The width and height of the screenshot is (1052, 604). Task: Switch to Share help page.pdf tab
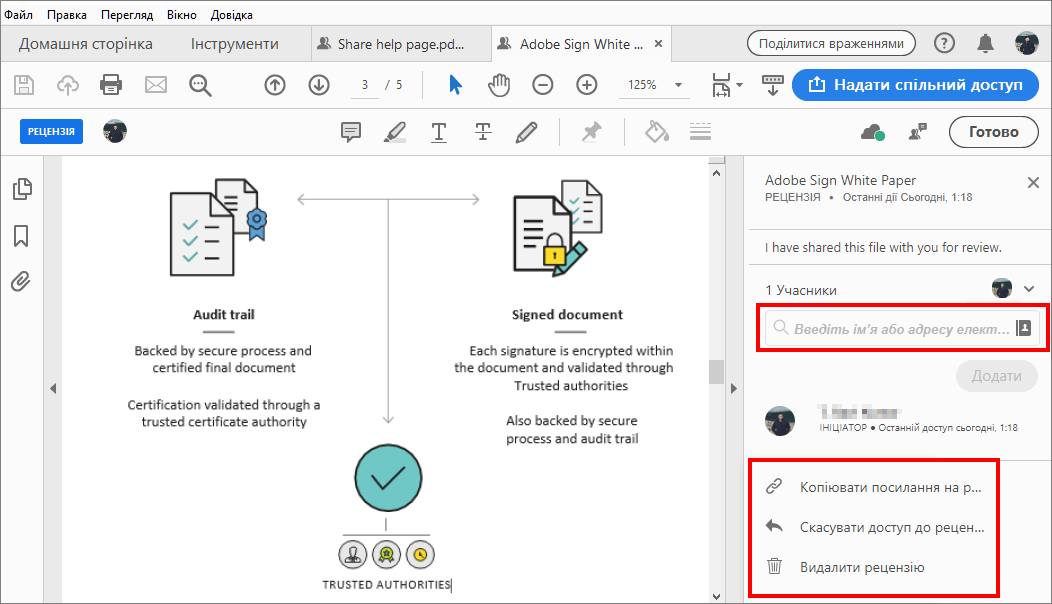[401, 44]
